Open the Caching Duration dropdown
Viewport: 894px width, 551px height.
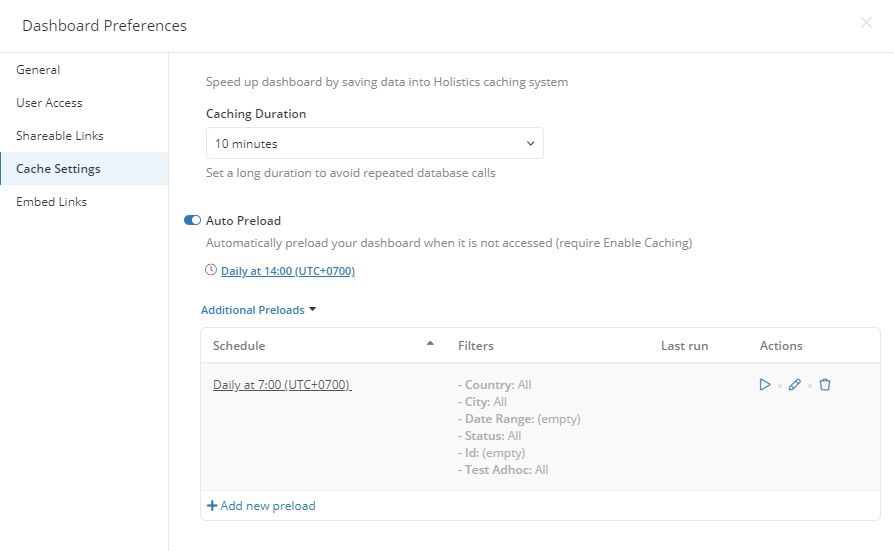tap(374, 143)
